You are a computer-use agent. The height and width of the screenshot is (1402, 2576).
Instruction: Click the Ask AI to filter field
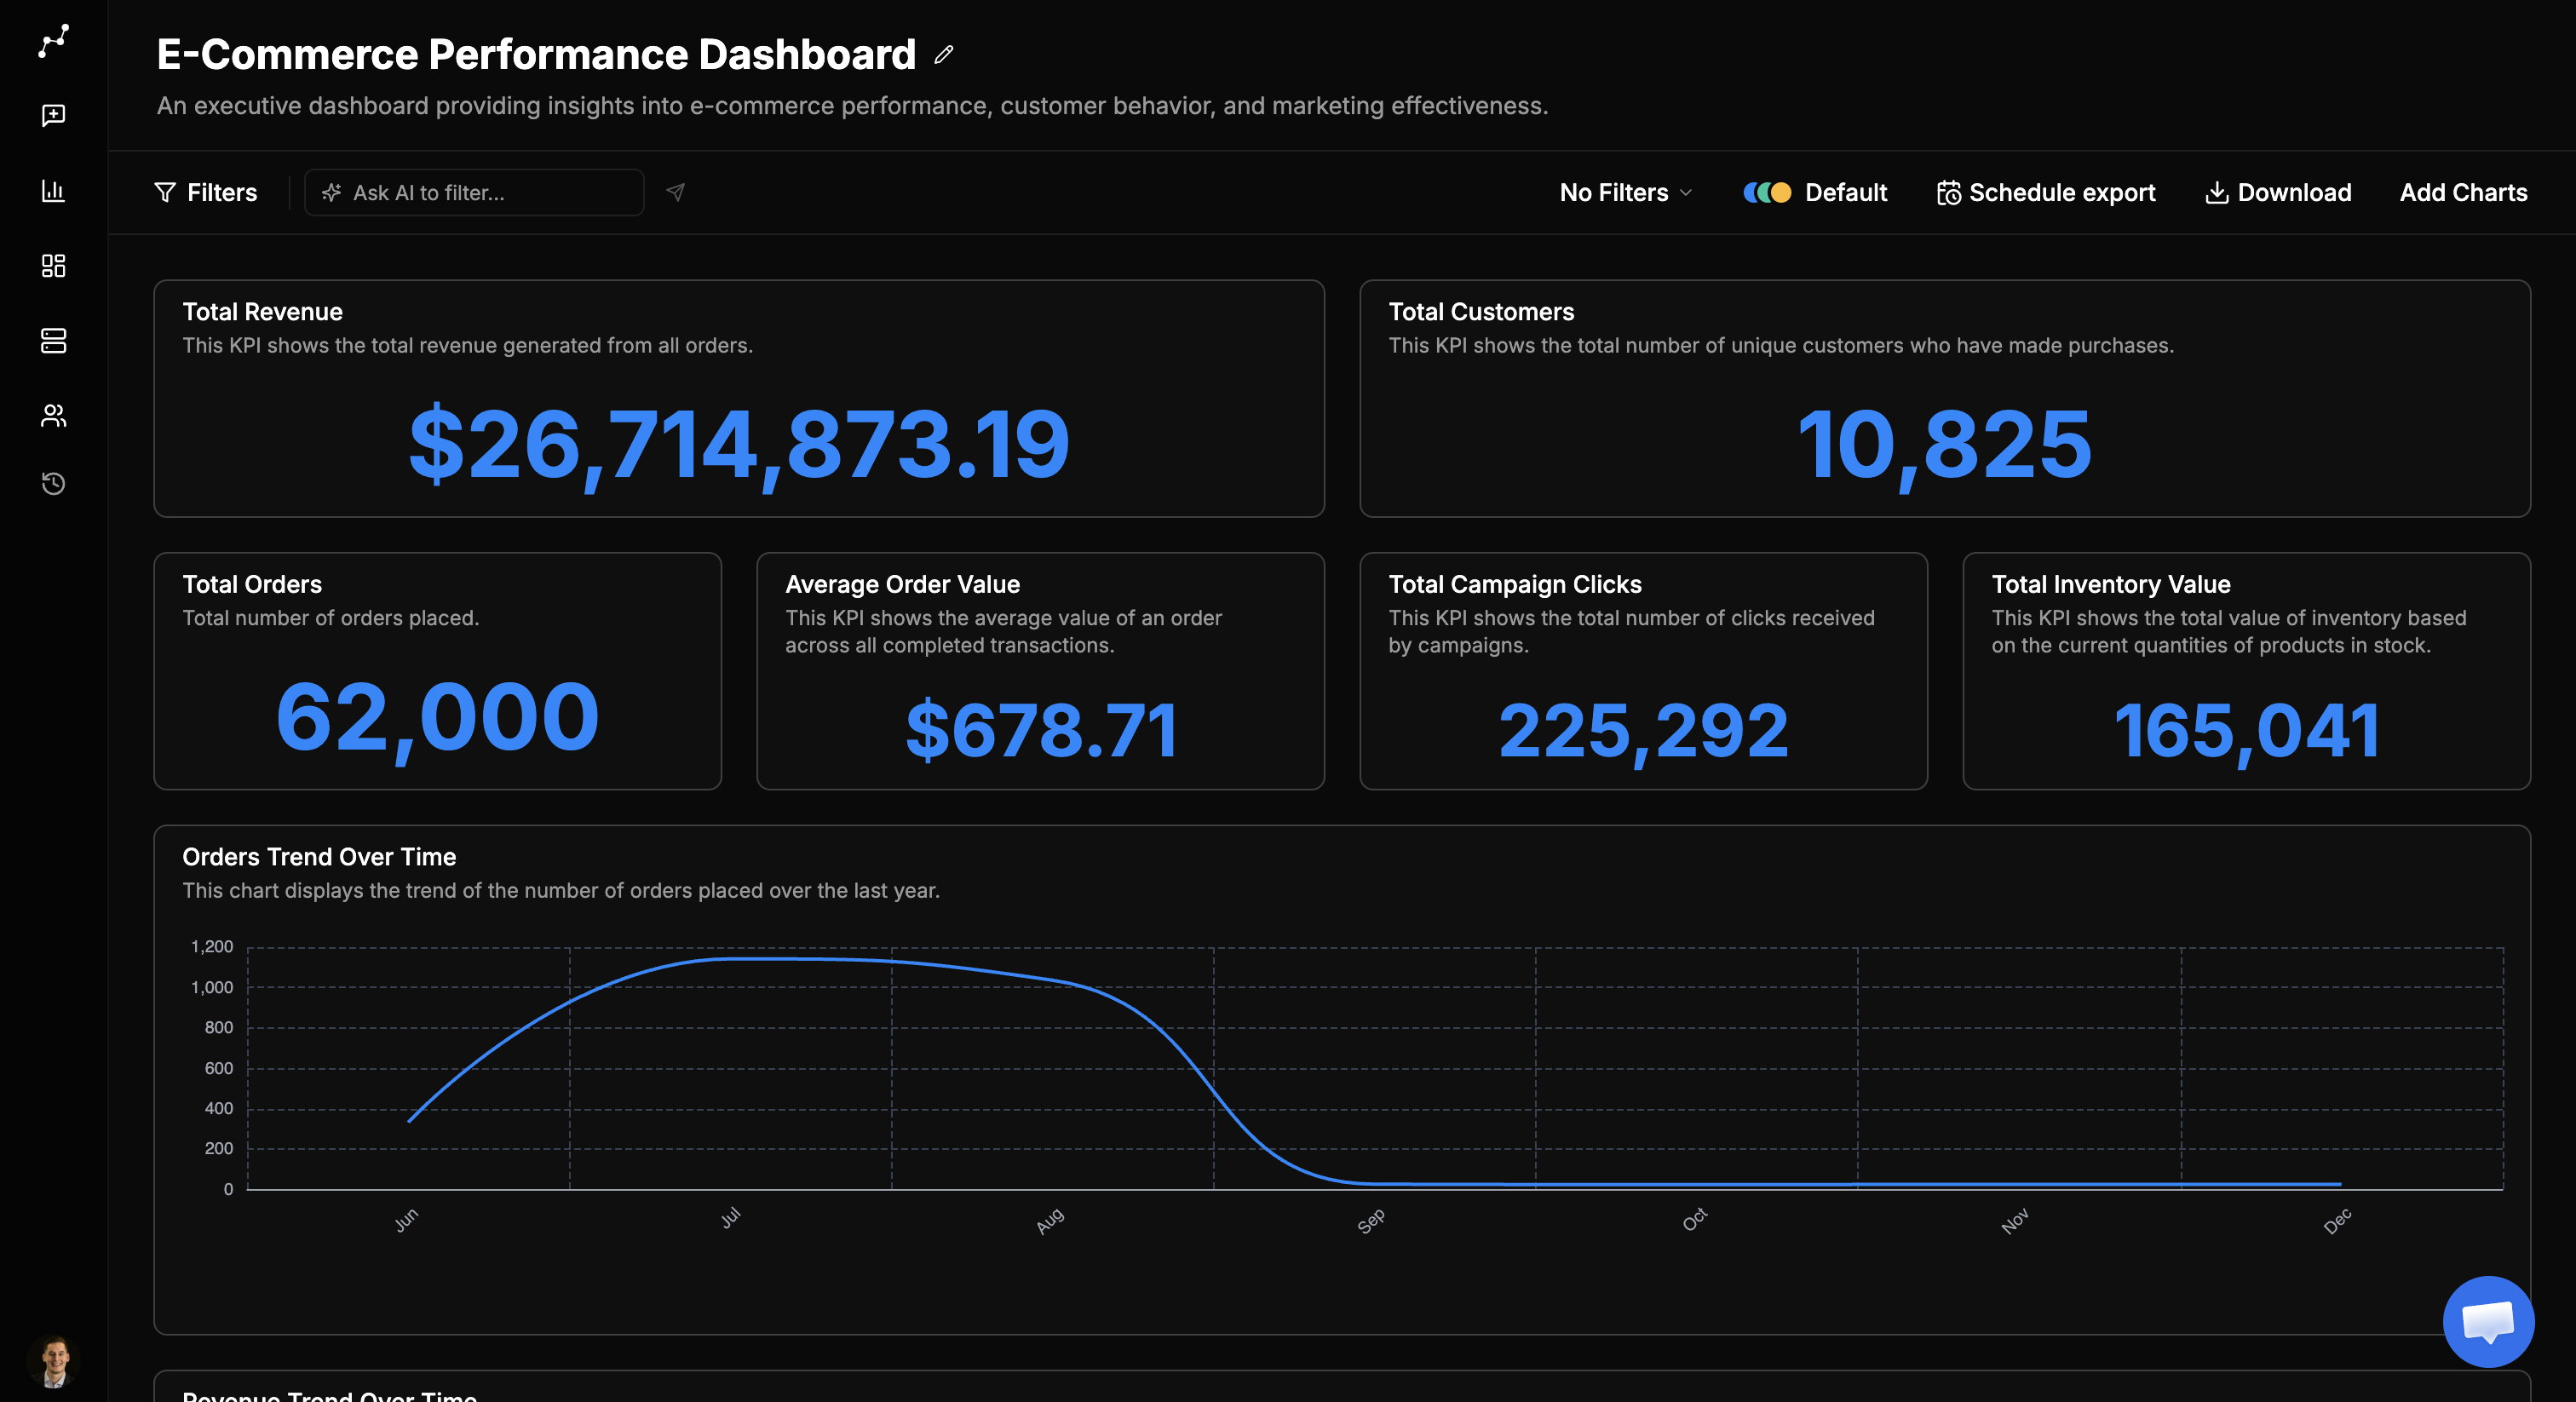[x=474, y=192]
